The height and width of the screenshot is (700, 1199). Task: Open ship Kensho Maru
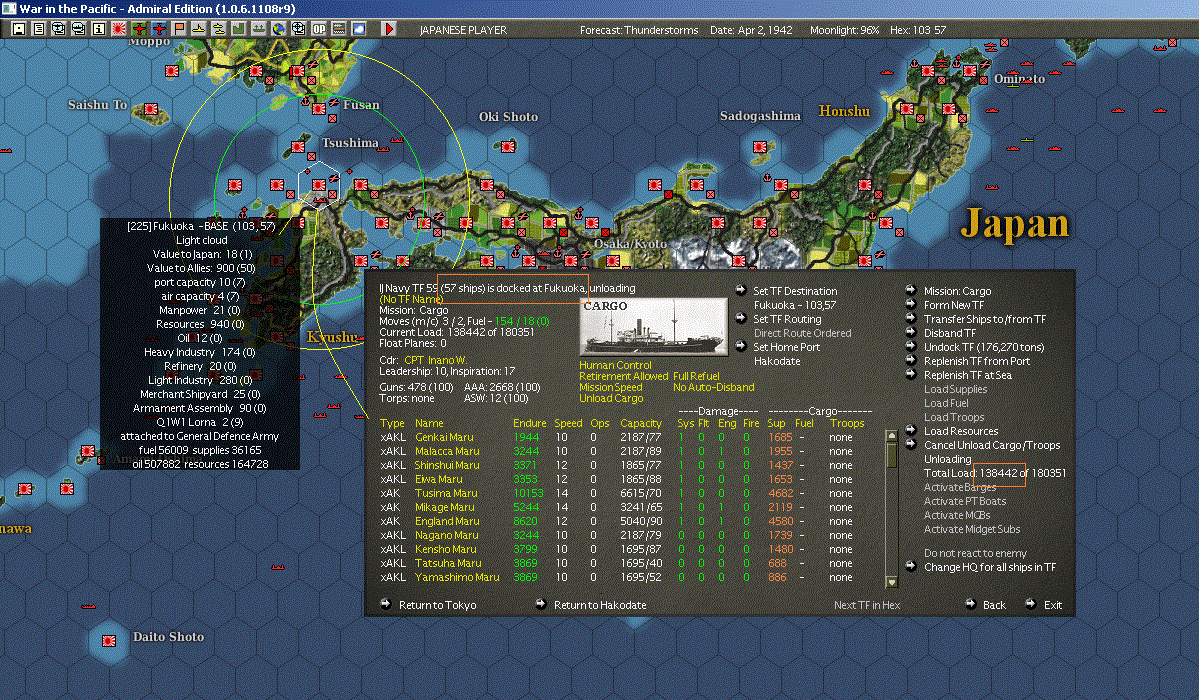pos(446,549)
